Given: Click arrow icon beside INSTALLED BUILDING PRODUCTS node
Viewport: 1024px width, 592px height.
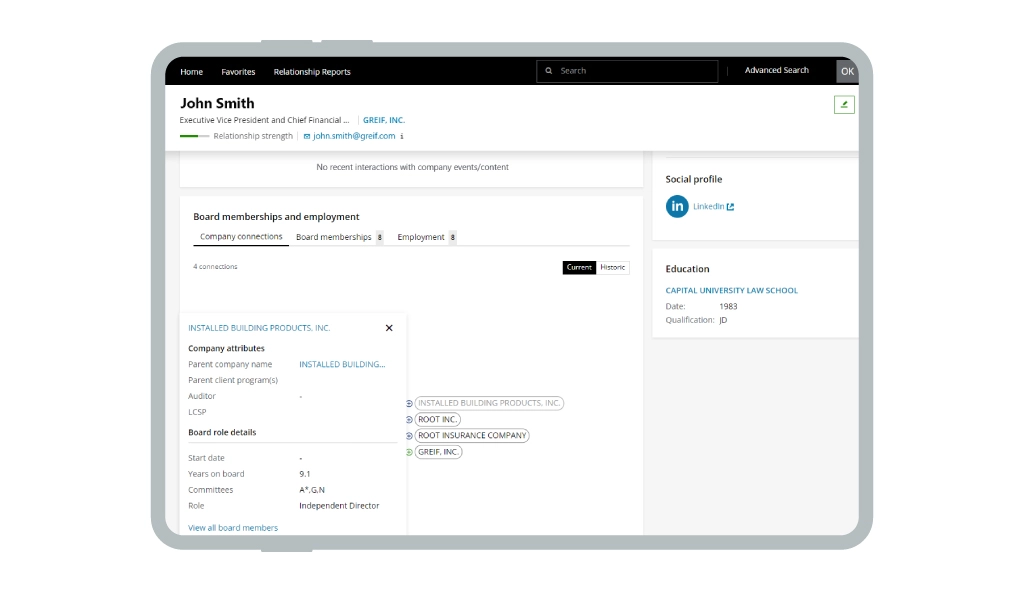Looking at the screenshot, I should 409,404.
